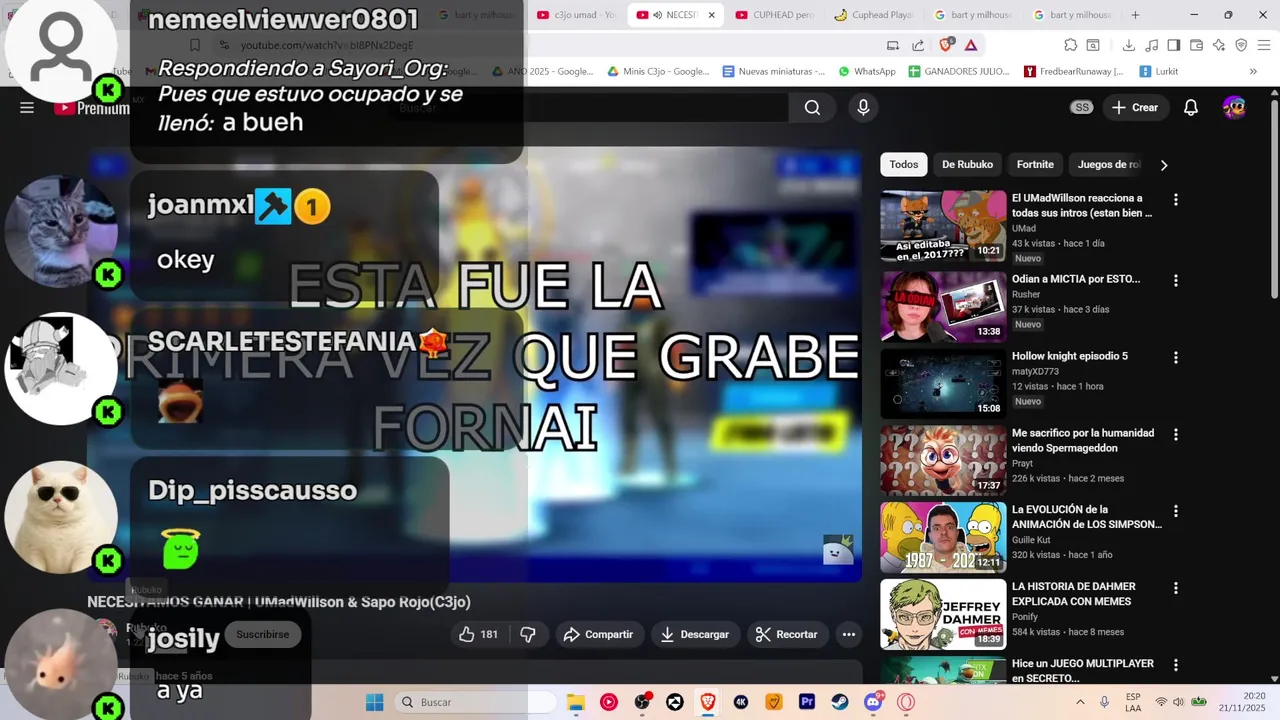Screen dimensions: 1280x720
Task: Open options for Simpson animation video
Action: coord(1176,512)
